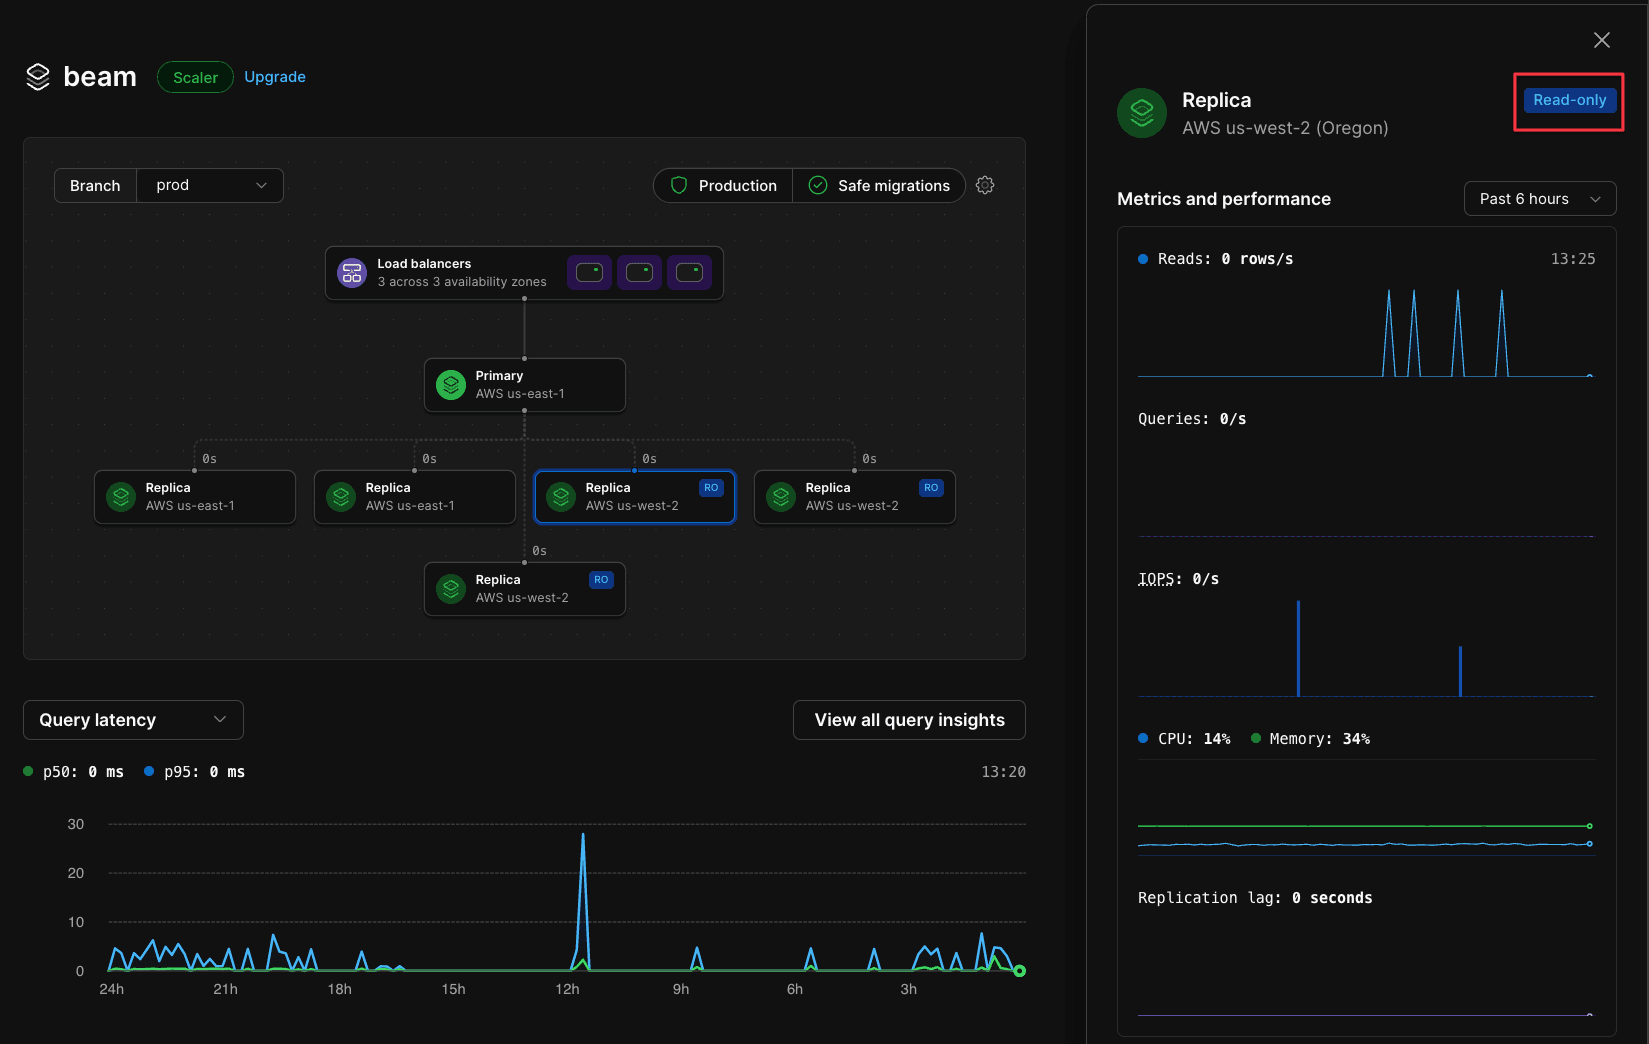Image resolution: width=1649 pixels, height=1044 pixels.
Task: Click the rightmost us-west-2 Replica icon
Action: point(781,497)
